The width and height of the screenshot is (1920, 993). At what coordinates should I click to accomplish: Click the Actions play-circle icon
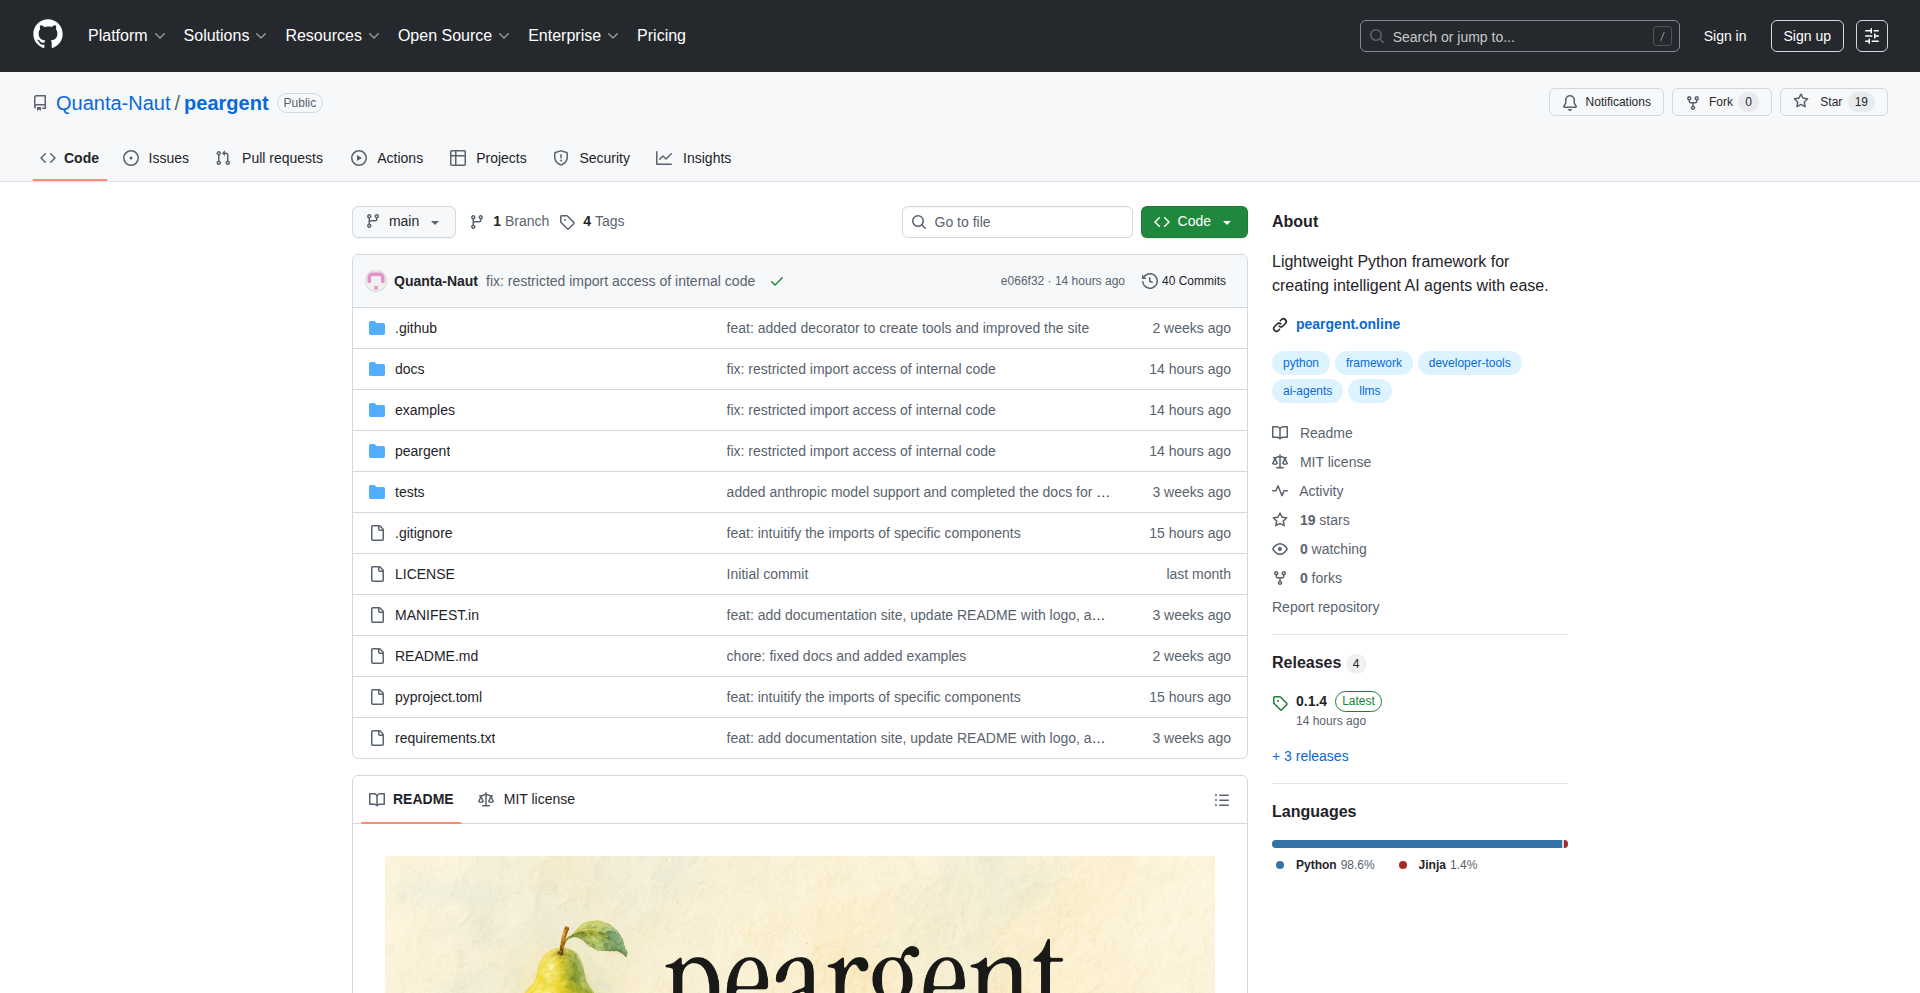358,158
